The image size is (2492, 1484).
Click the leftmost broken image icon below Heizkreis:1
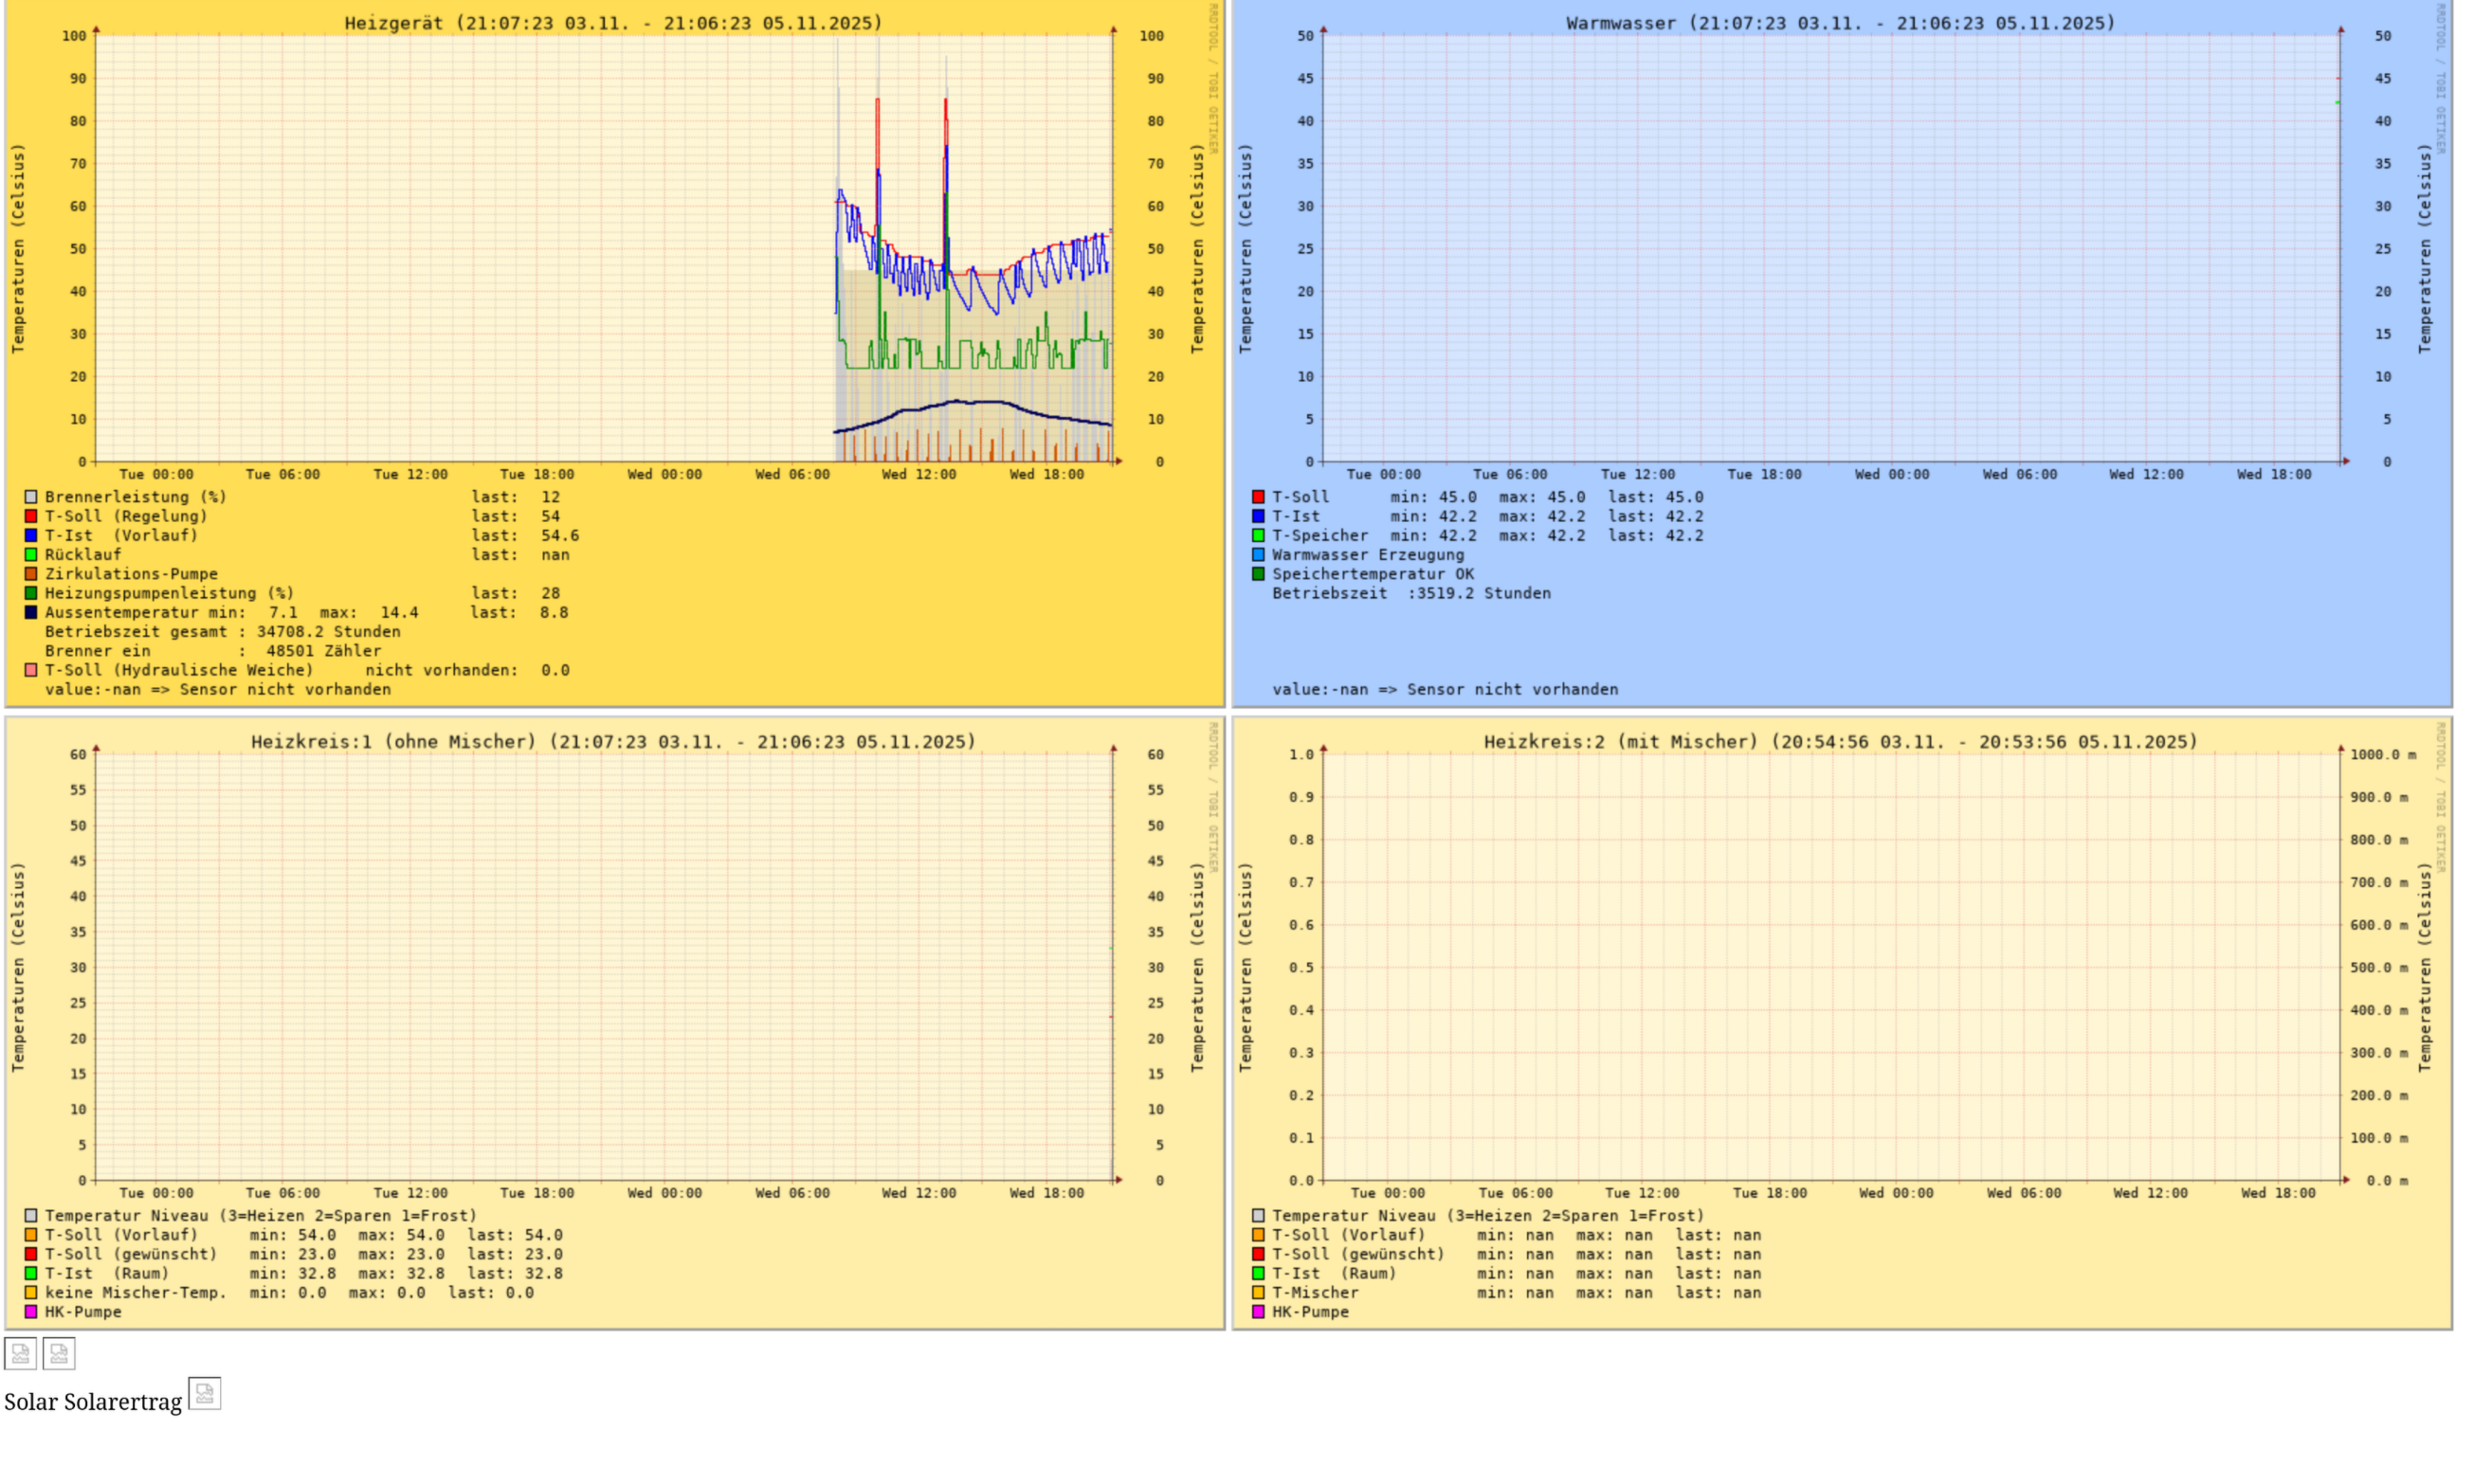click(20, 1353)
